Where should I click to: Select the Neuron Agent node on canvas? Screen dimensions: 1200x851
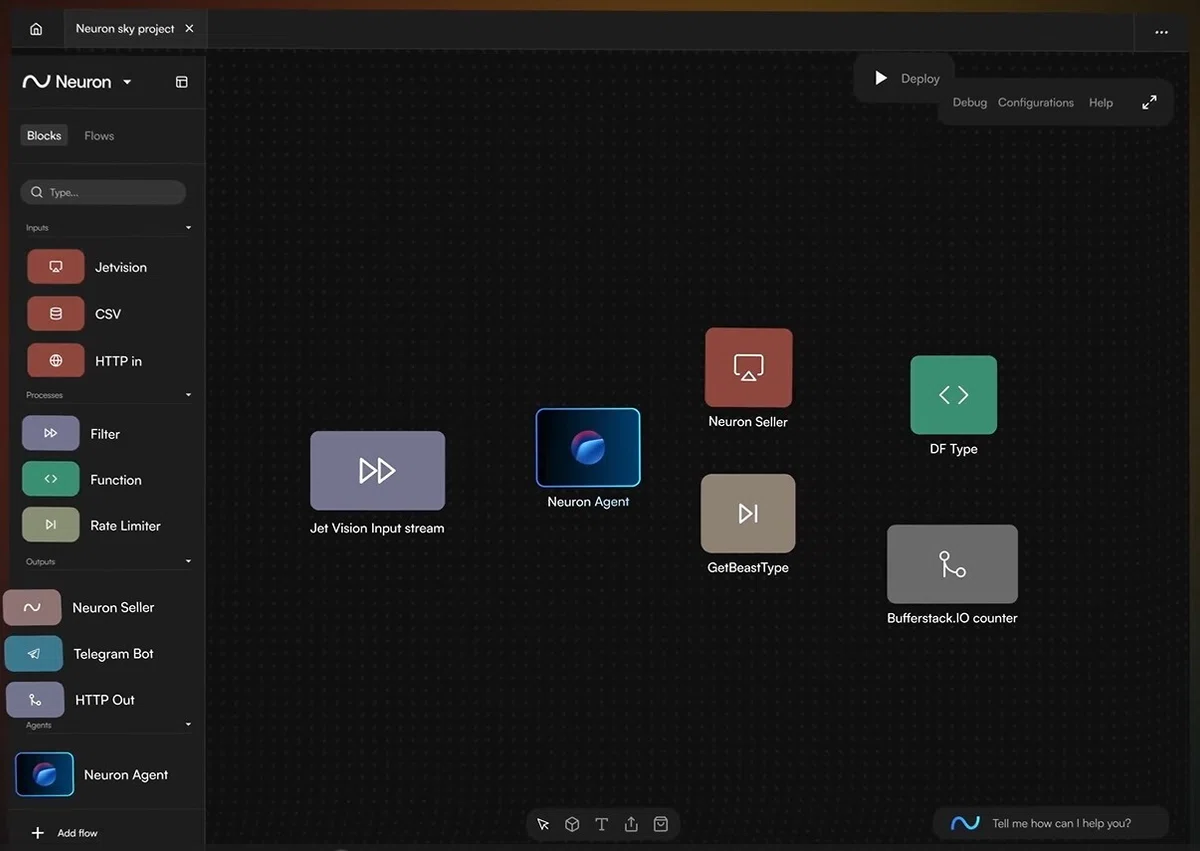pyautogui.click(x=588, y=448)
